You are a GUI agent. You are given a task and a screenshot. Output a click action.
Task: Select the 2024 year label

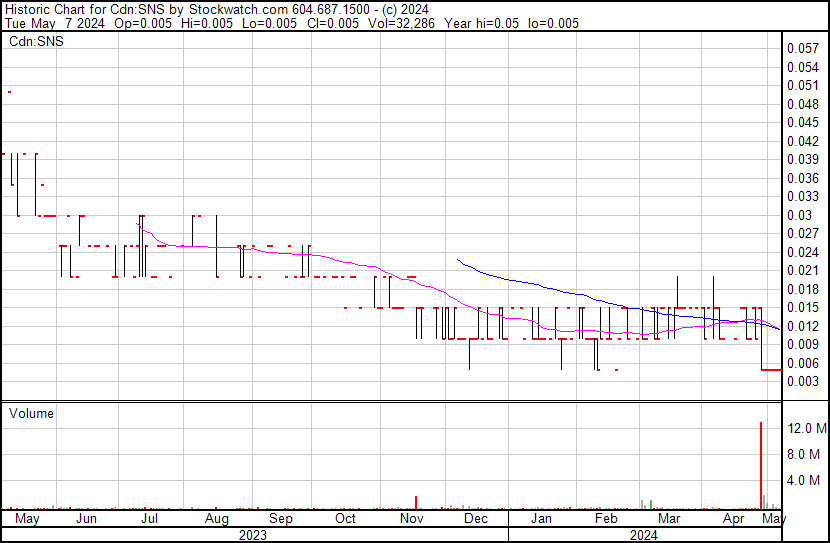pyautogui.click(x=644, y=535)
